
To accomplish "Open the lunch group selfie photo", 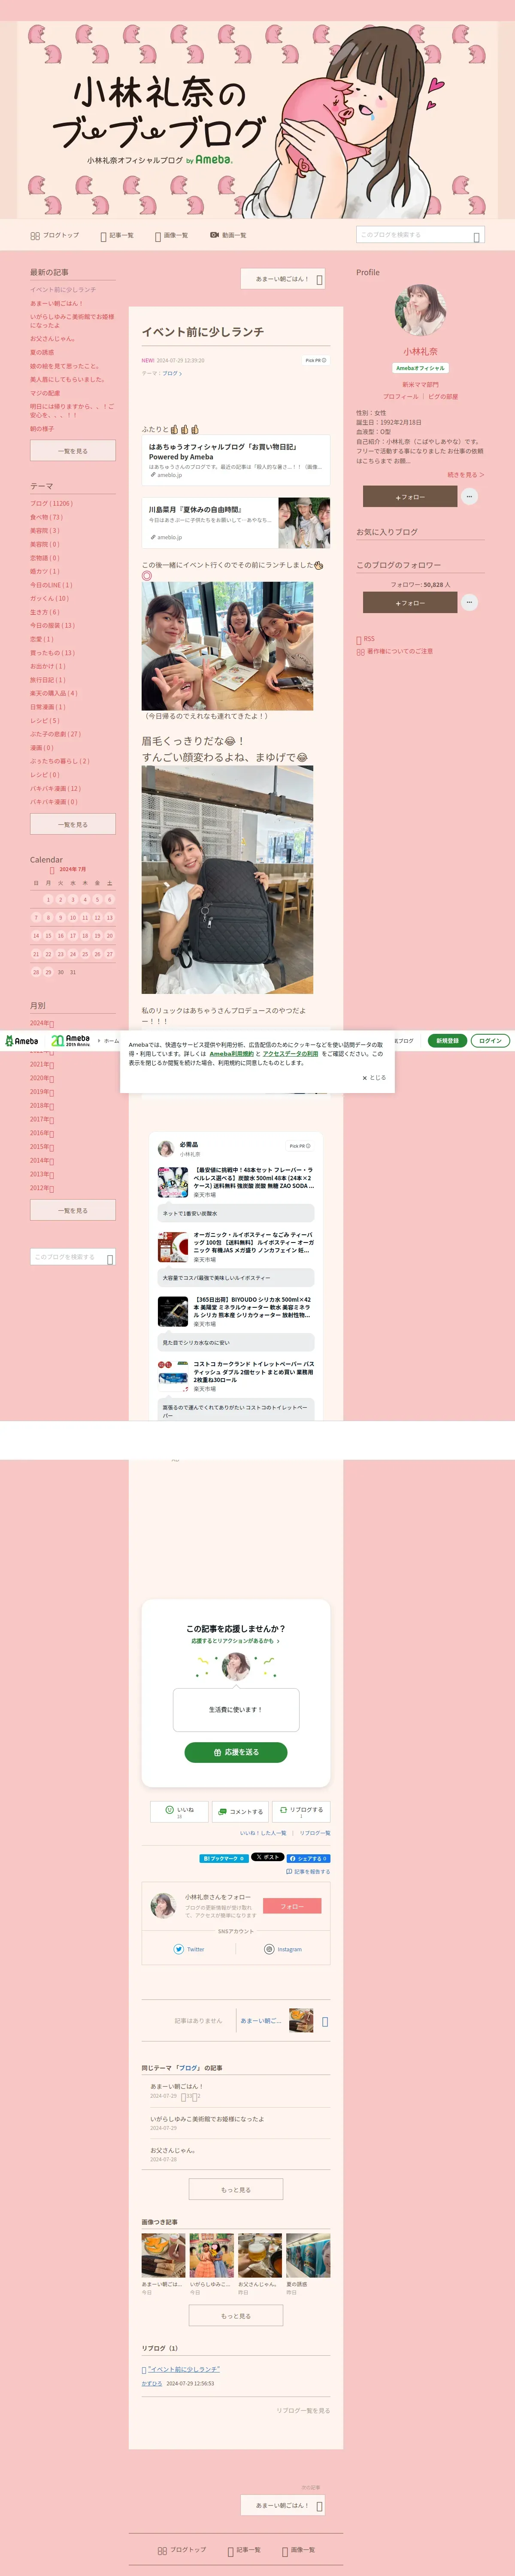I will tap(227, 646).
